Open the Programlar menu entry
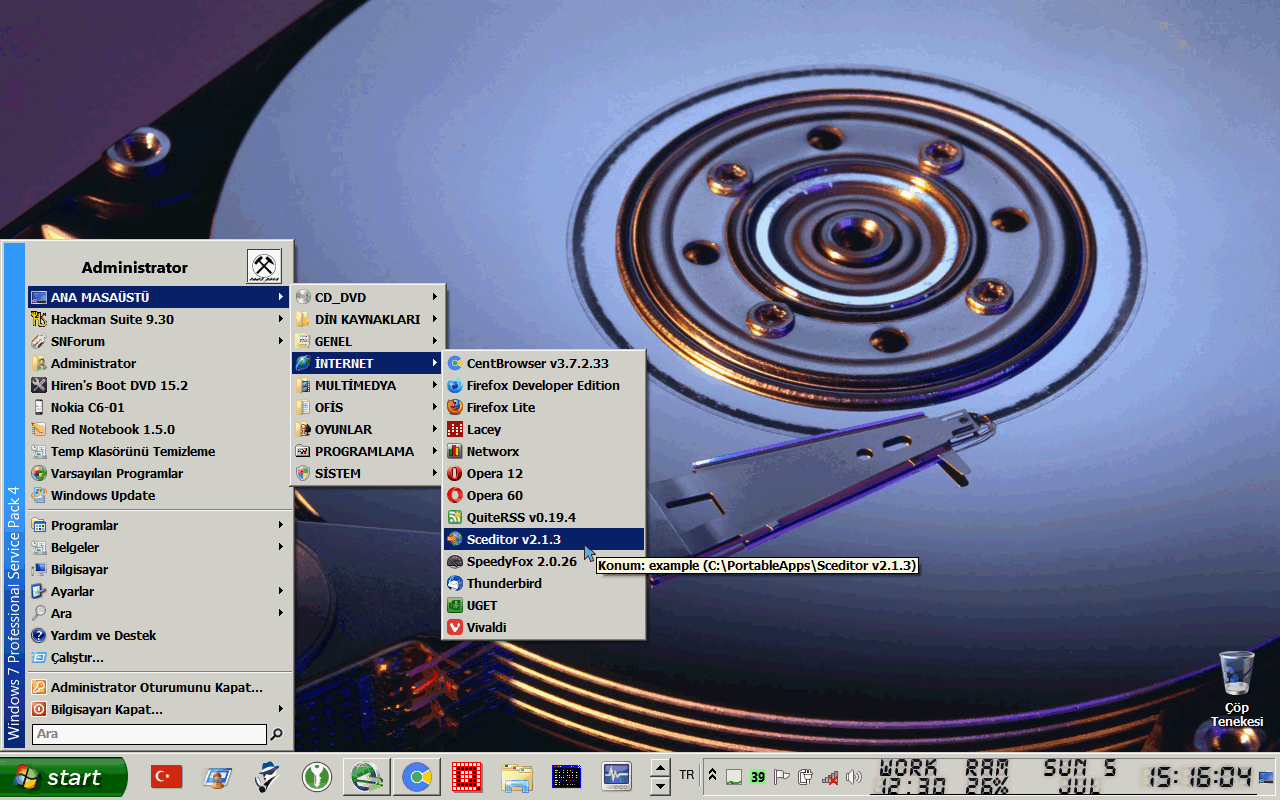 pos(159,525)
